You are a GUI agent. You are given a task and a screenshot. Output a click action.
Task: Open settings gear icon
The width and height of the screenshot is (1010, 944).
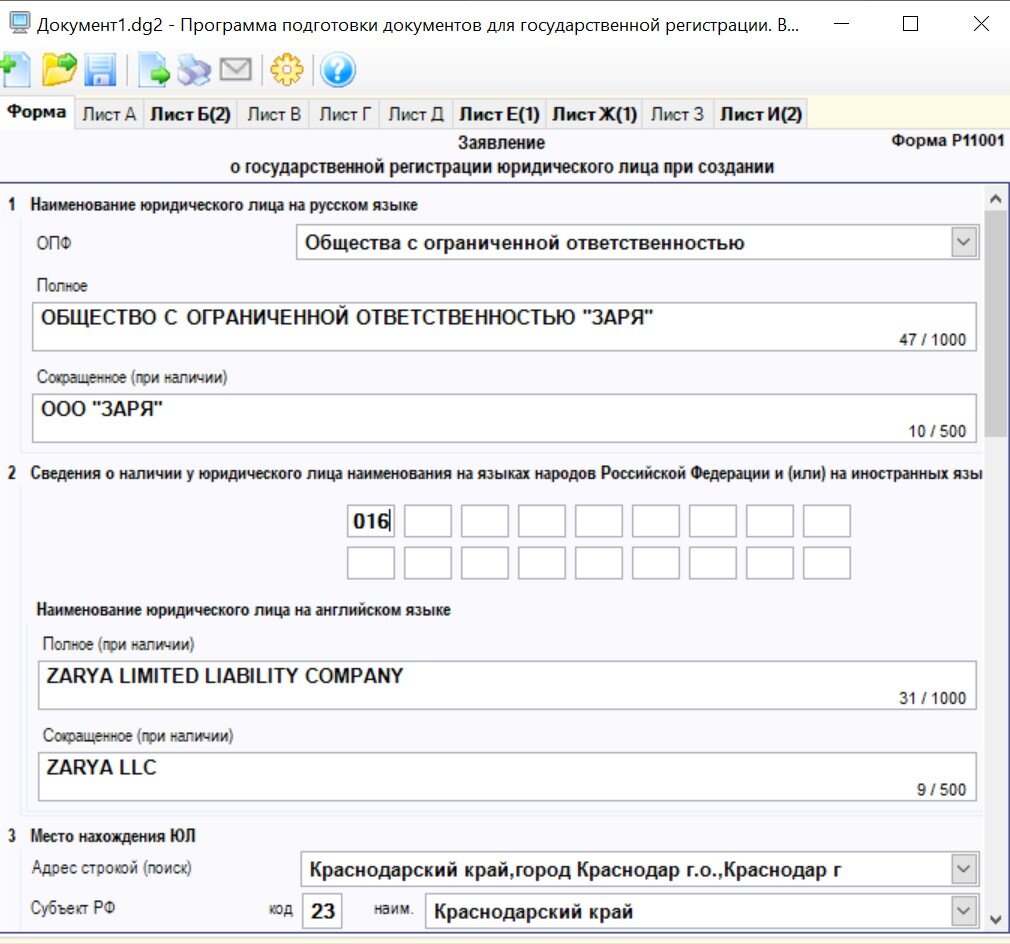coord(287,70)
